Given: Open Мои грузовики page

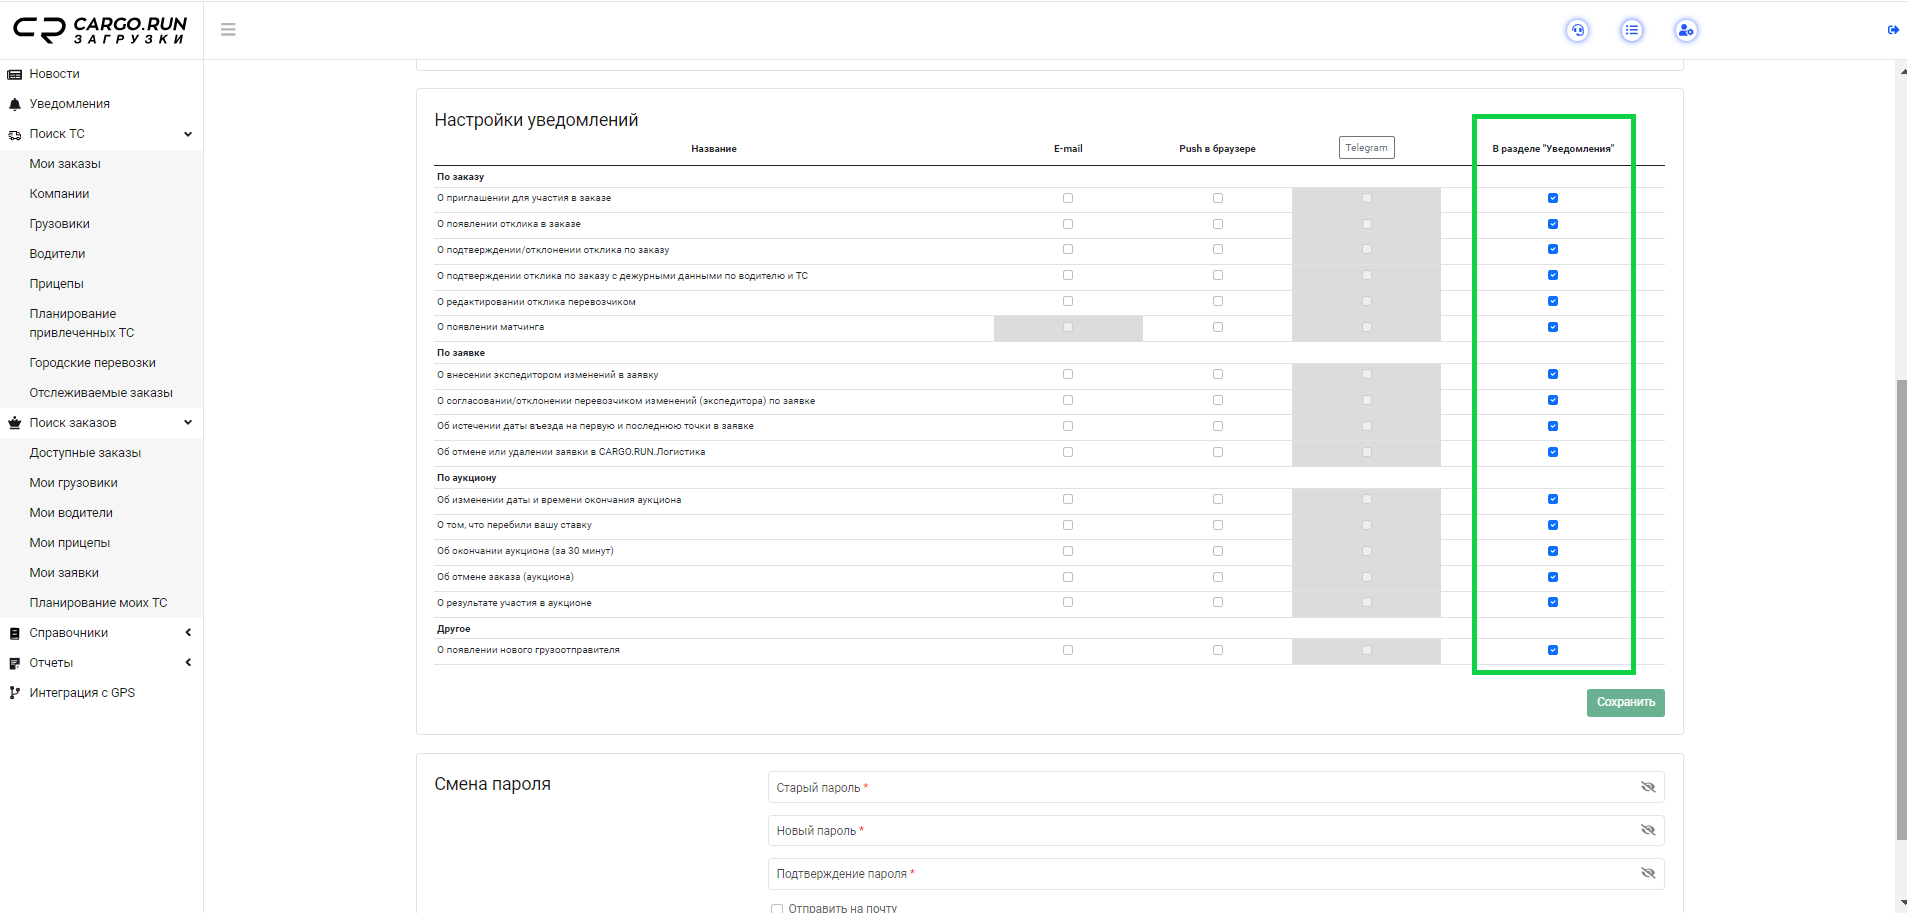Looking at the screenshot, I should 73,483.
